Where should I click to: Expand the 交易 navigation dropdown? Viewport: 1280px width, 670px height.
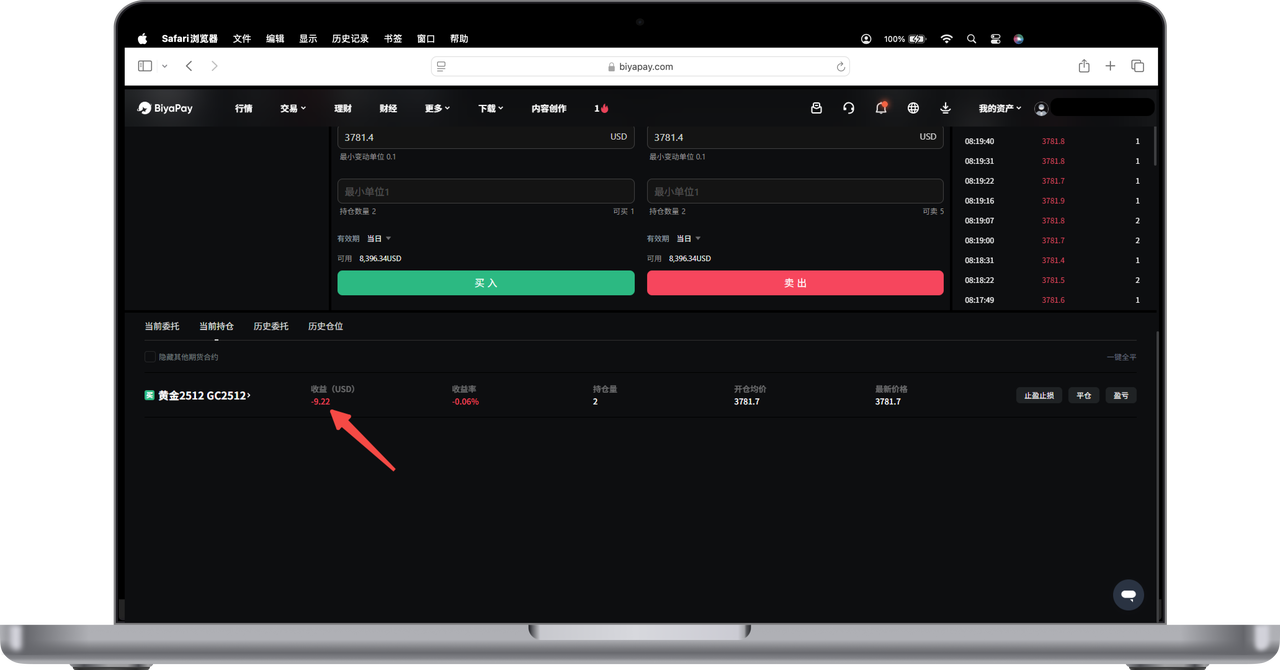[293, 108]
